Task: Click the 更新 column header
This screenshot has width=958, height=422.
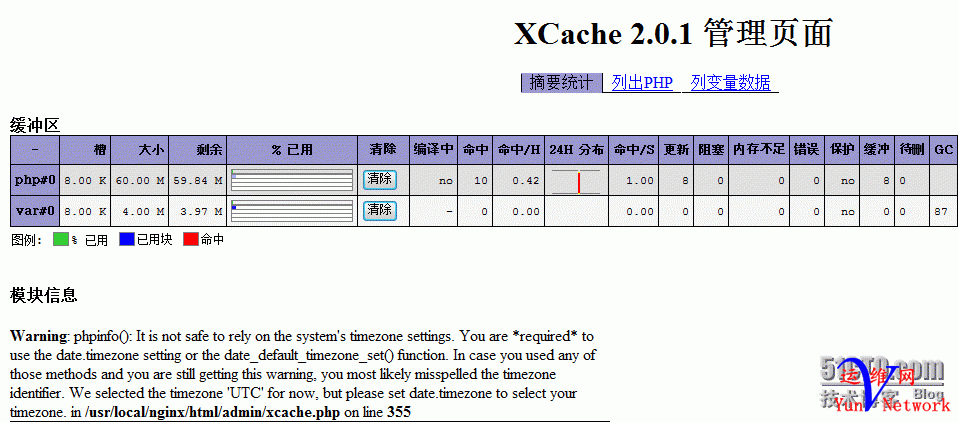Action: click(x=676, y=150)
